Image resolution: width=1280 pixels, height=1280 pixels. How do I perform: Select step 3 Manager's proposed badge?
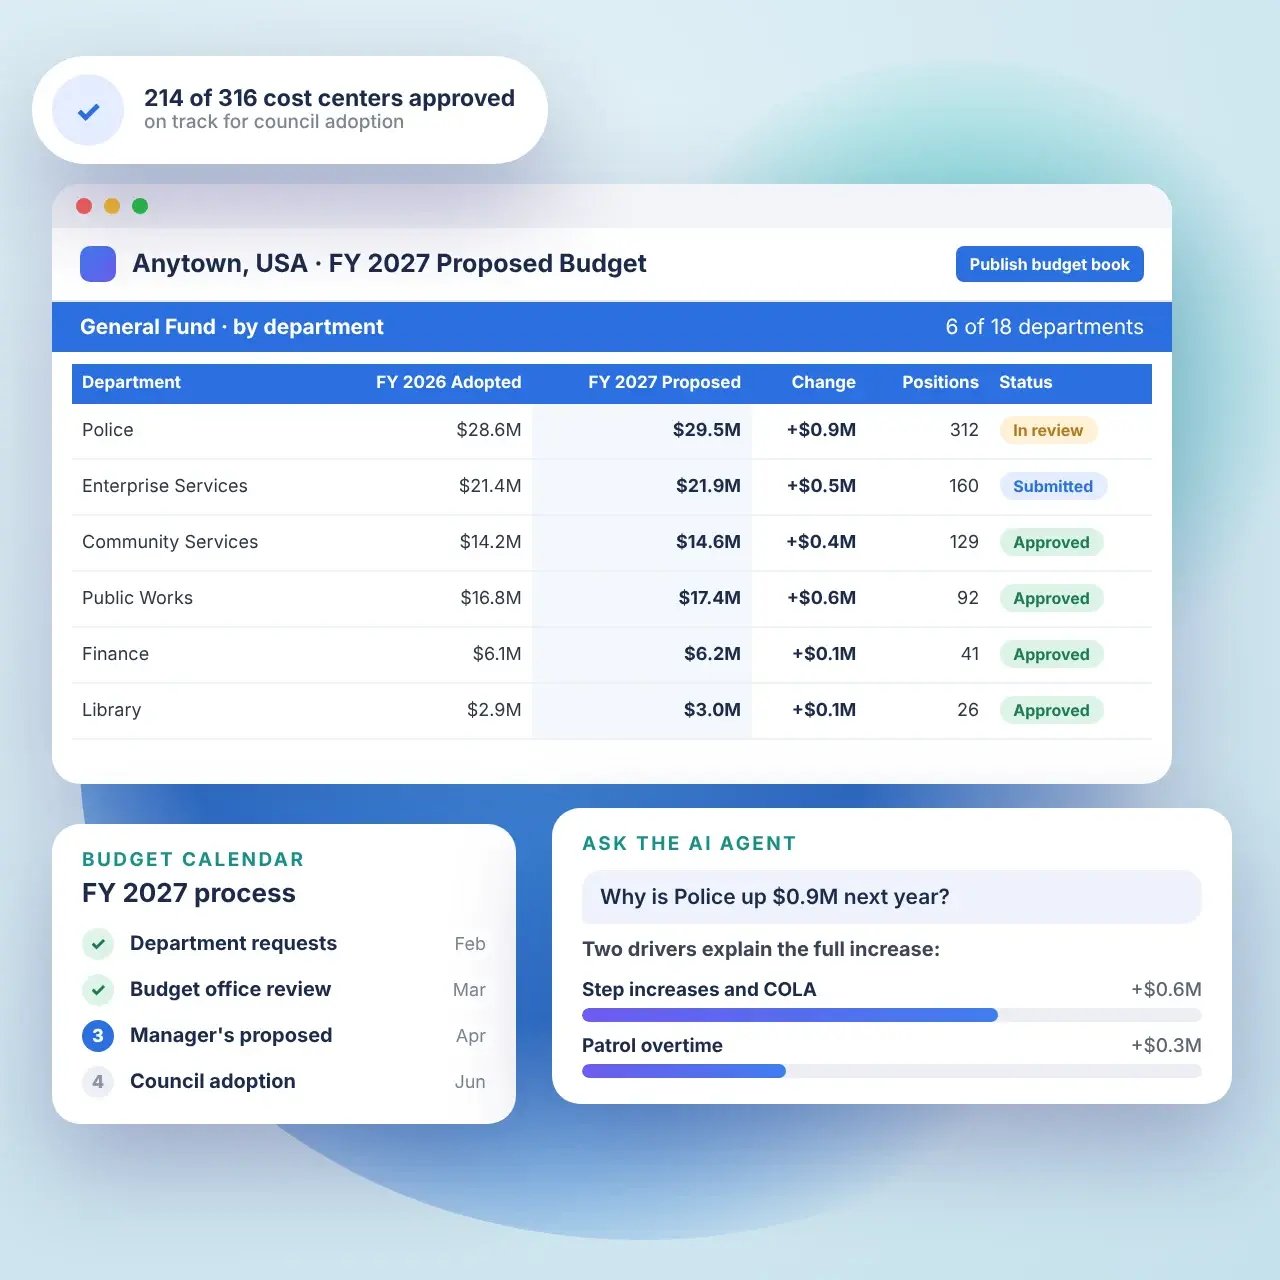(x=98, y=1035)
